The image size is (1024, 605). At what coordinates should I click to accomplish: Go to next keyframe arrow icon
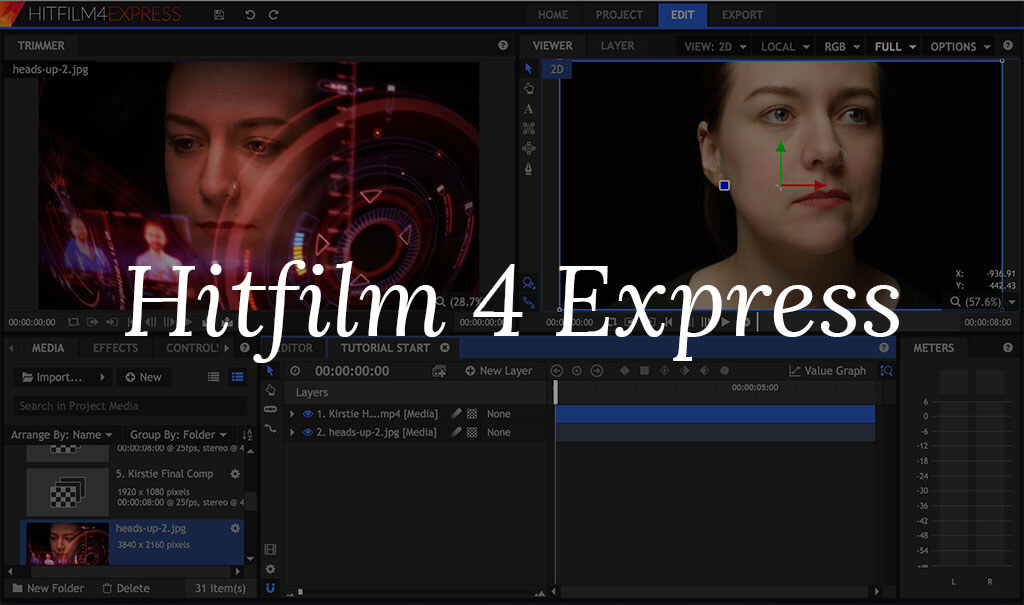pyautogui.click(x=597, y=370)
